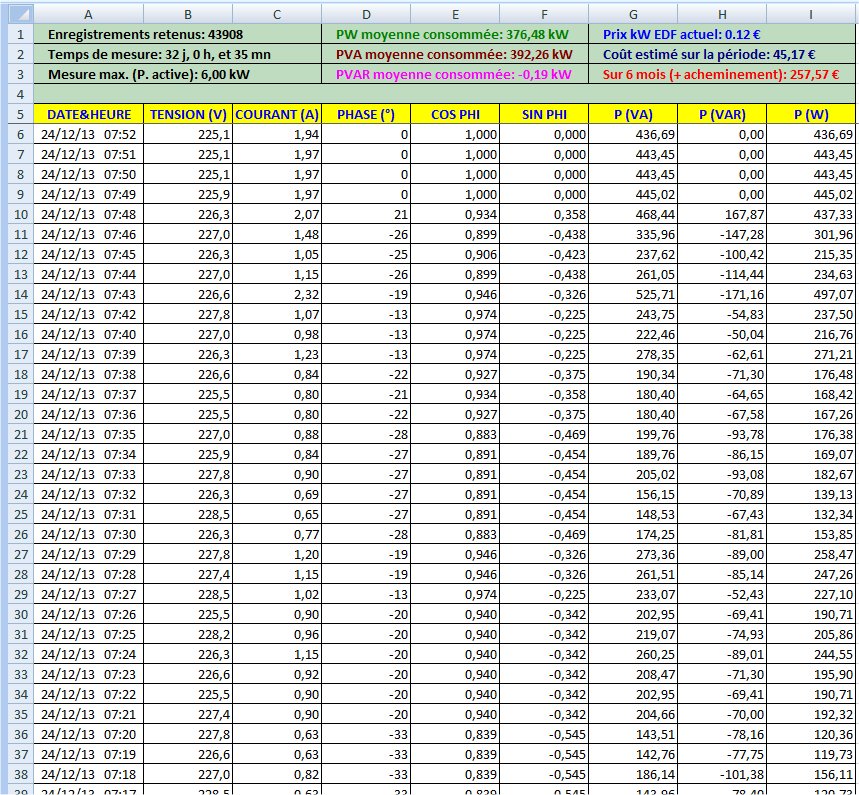This screenshot has width=859, height=795.
Task: Click cos phi value 0,934 in row 10
Action: pyautogui.click(x=455, y=214)
